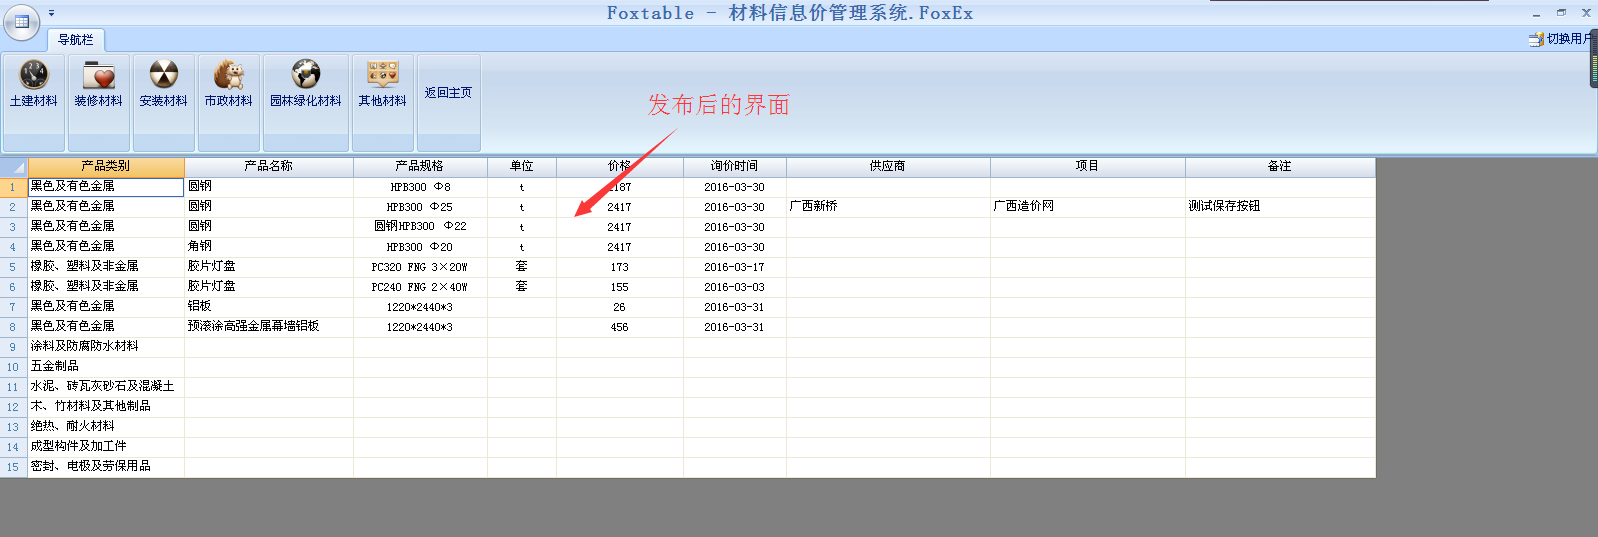
Task: Click the 测试保存按钮 remark cell
Action: pos(1280,207)
